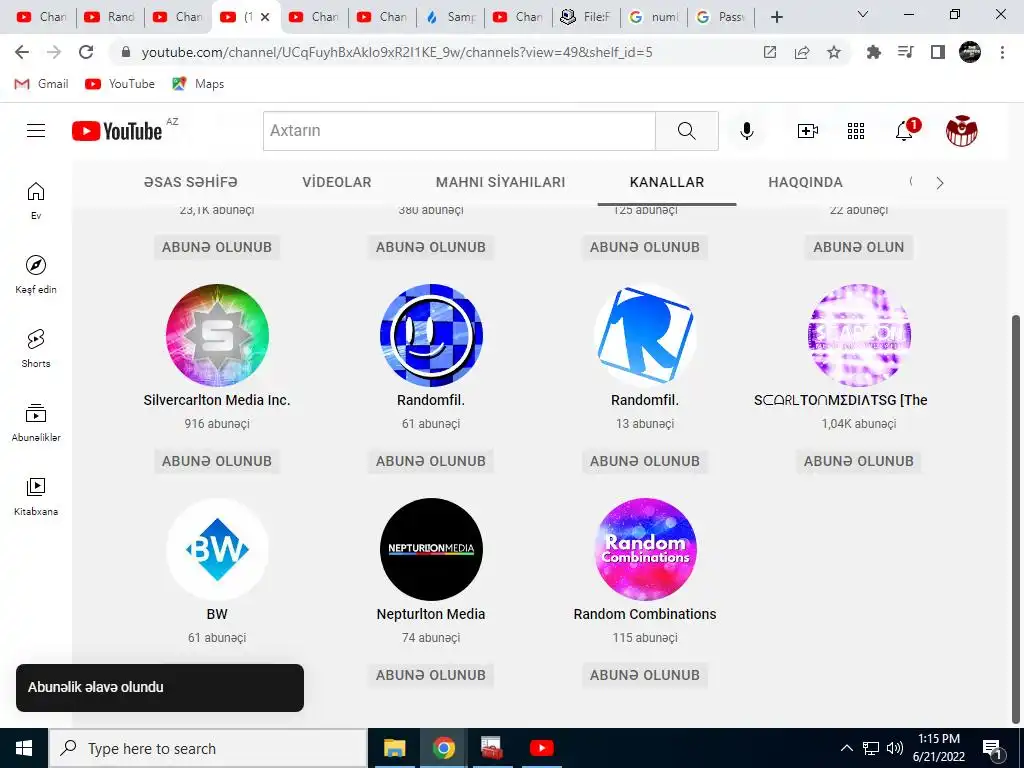This screenshot has width=1024, height=768.
Task: Go to YouTube home via the logo
Action: pyautogui.click(x=117, y=131)
